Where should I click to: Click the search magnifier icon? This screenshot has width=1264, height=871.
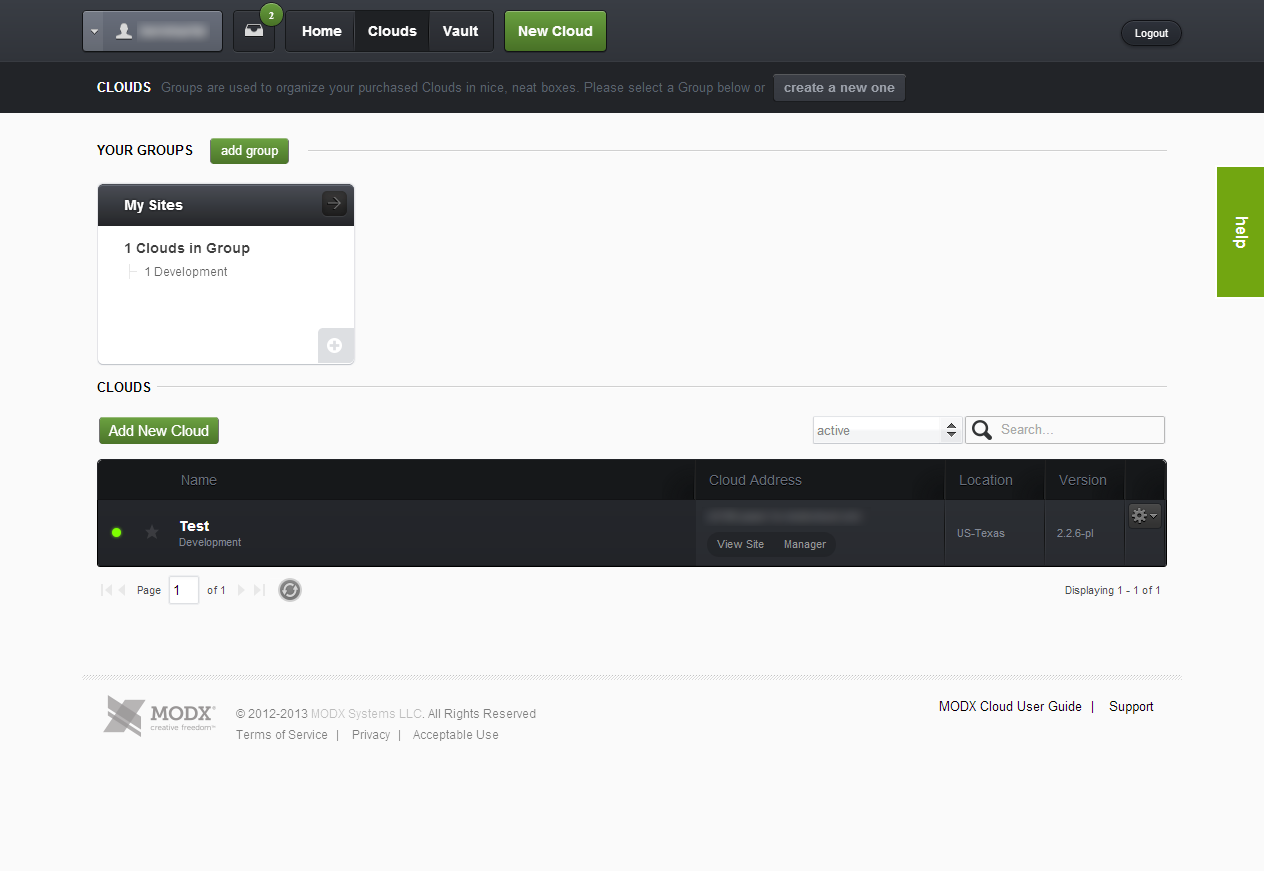982,430
